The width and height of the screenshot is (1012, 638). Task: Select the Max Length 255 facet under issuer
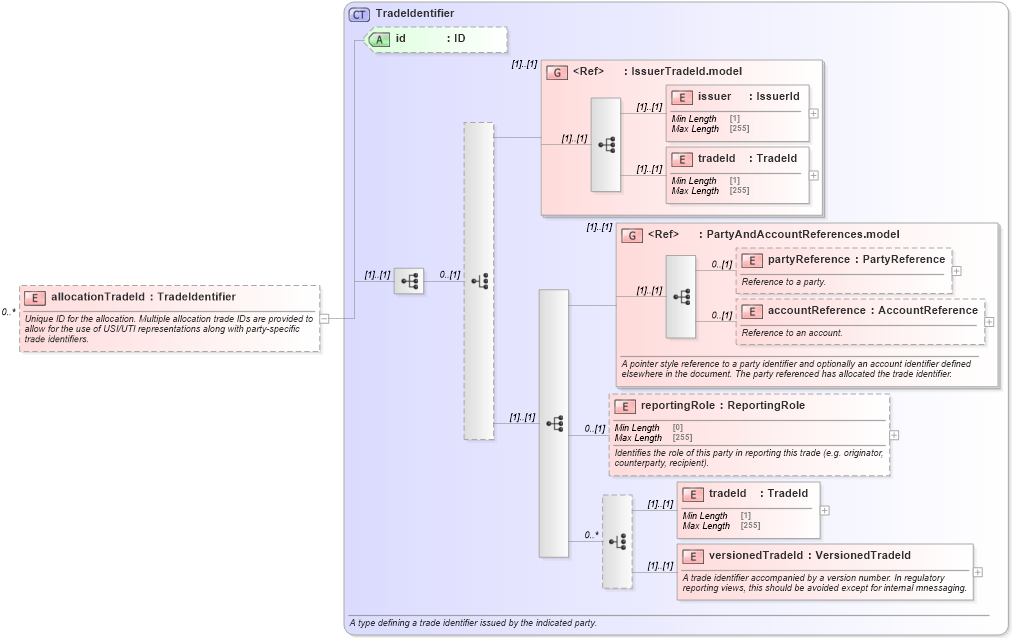coord(740,129)
